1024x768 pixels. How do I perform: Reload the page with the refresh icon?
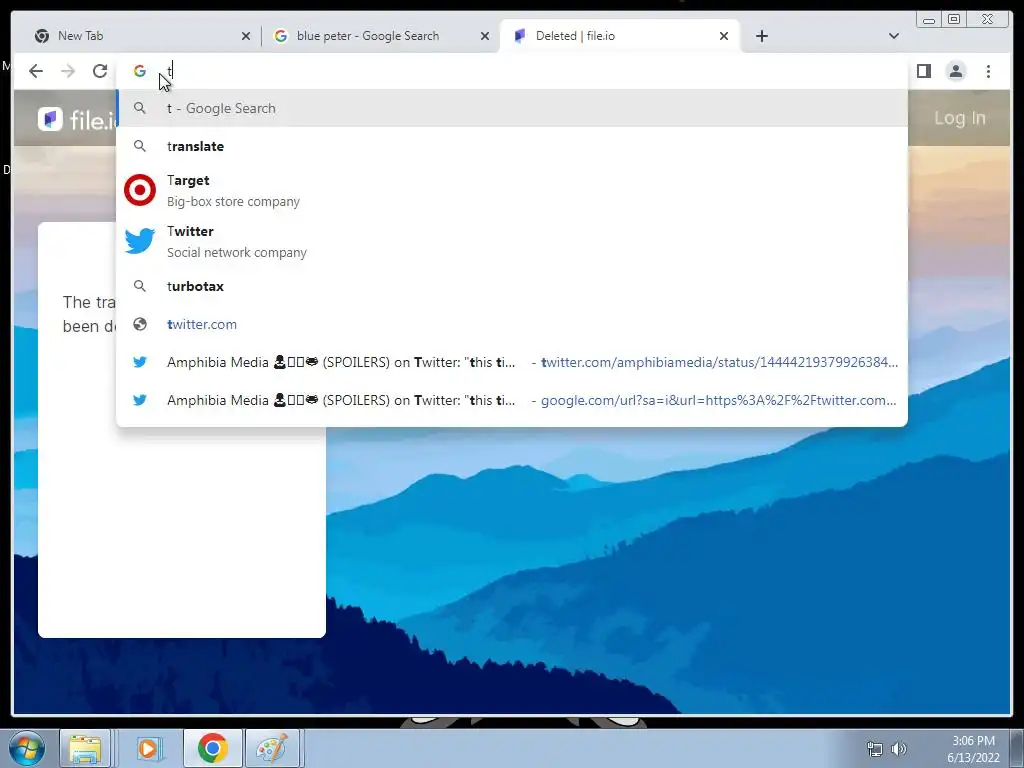tap(100, 71)
